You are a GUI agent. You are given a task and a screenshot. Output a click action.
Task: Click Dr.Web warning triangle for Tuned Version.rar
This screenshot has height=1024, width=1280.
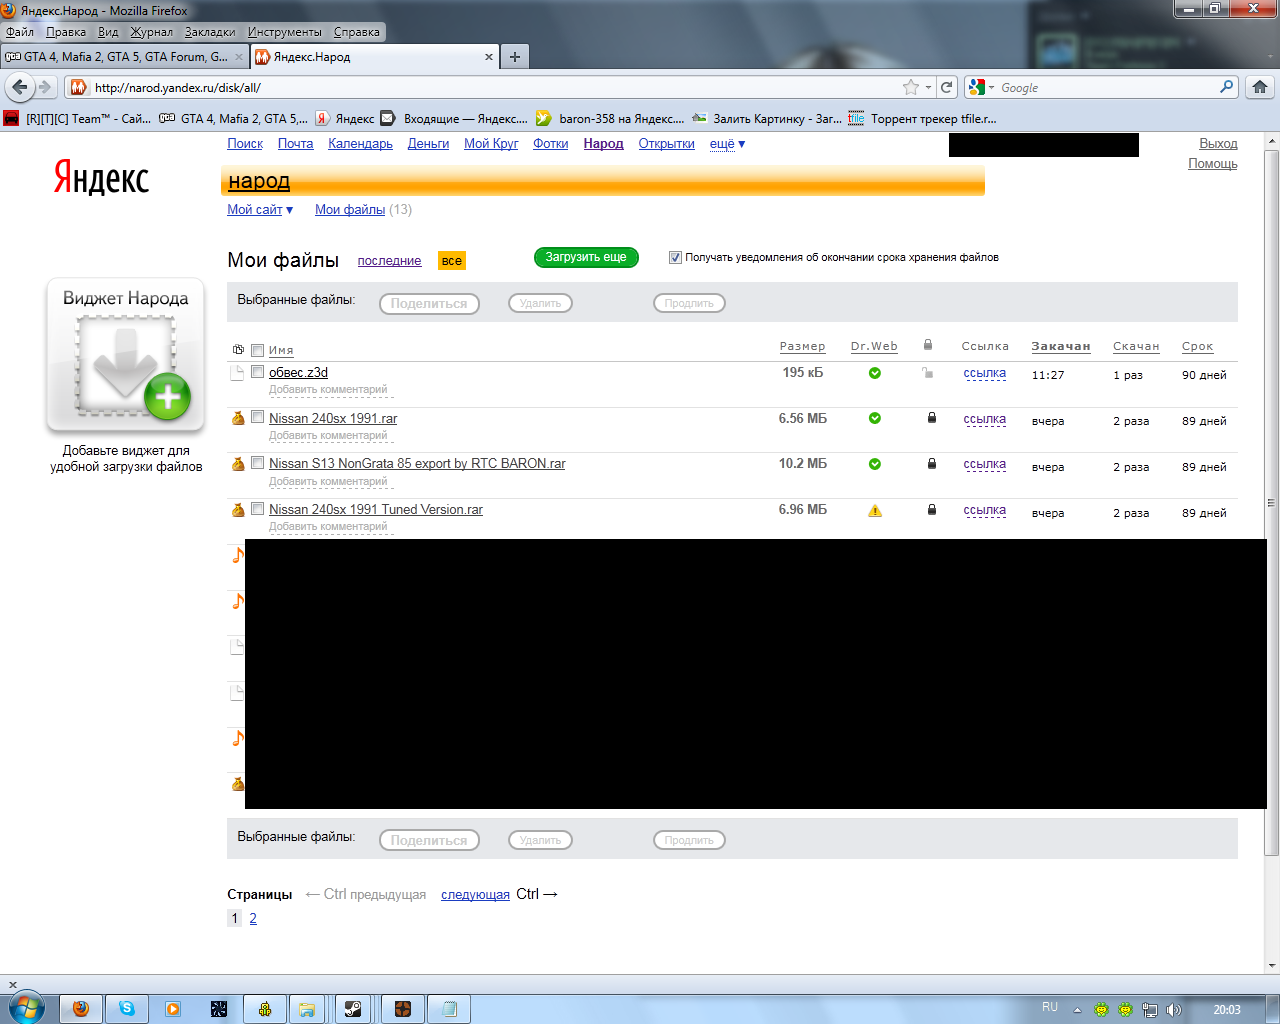pos(875,510)
